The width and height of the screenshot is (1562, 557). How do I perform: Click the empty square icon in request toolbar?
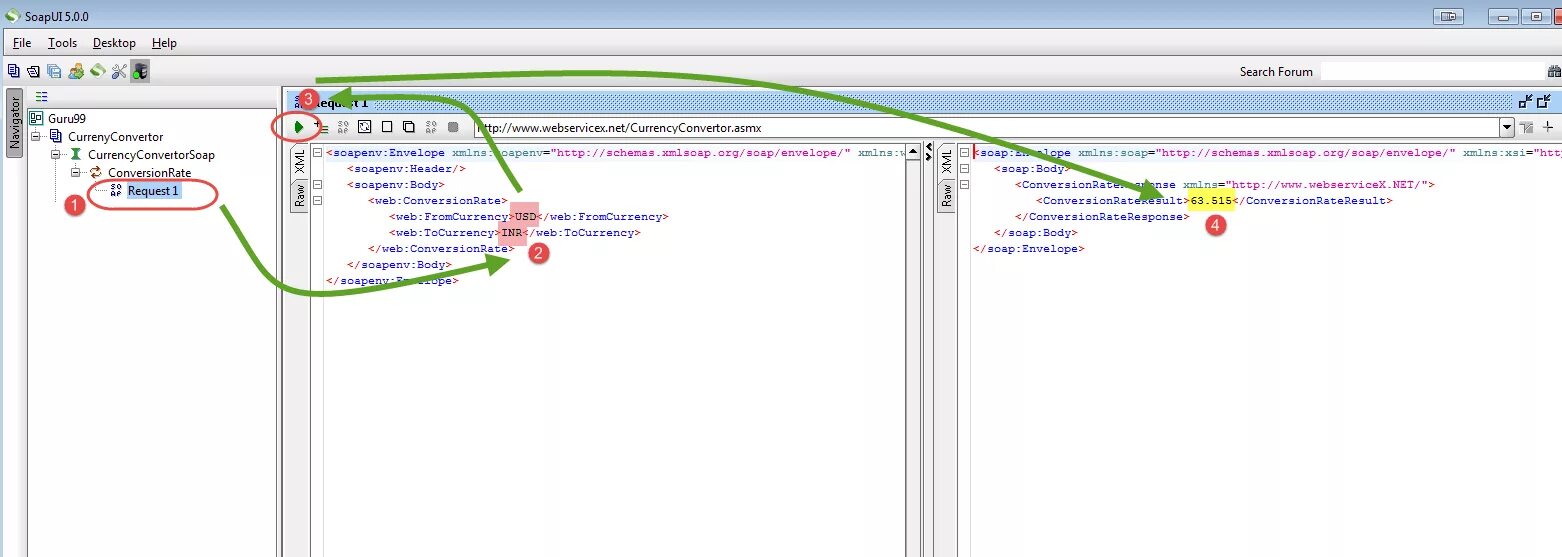(387, 127)
